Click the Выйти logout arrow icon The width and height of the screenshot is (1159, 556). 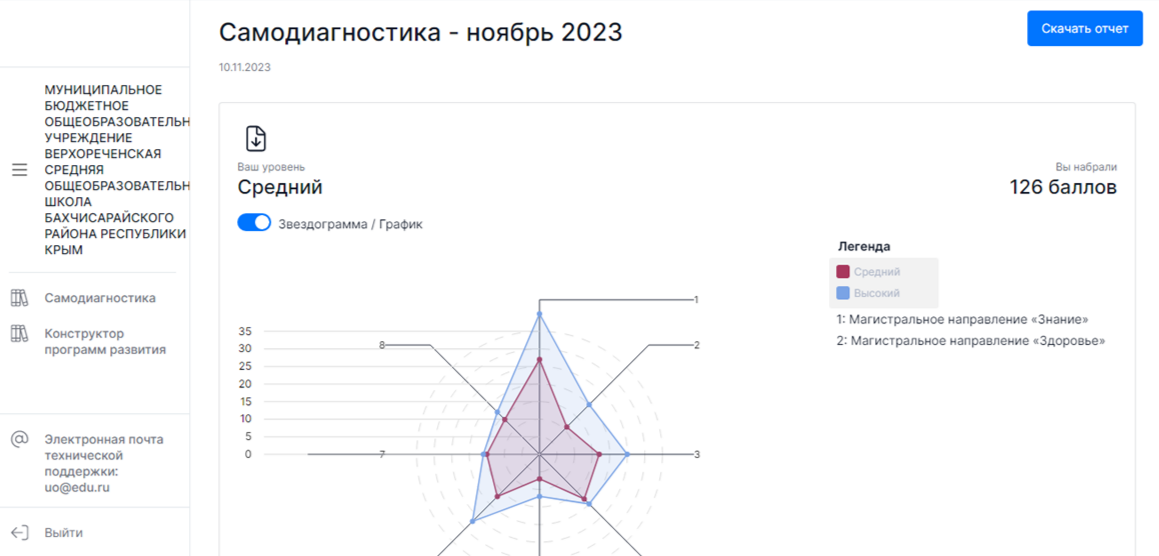pos(19,533)
